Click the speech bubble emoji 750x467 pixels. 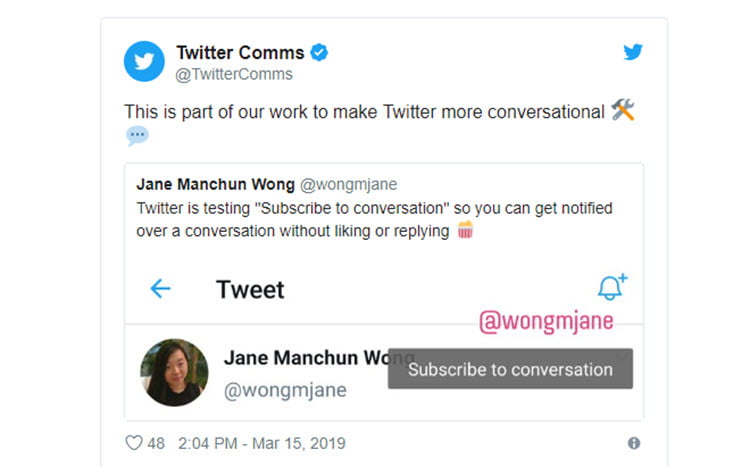[137, 135]
